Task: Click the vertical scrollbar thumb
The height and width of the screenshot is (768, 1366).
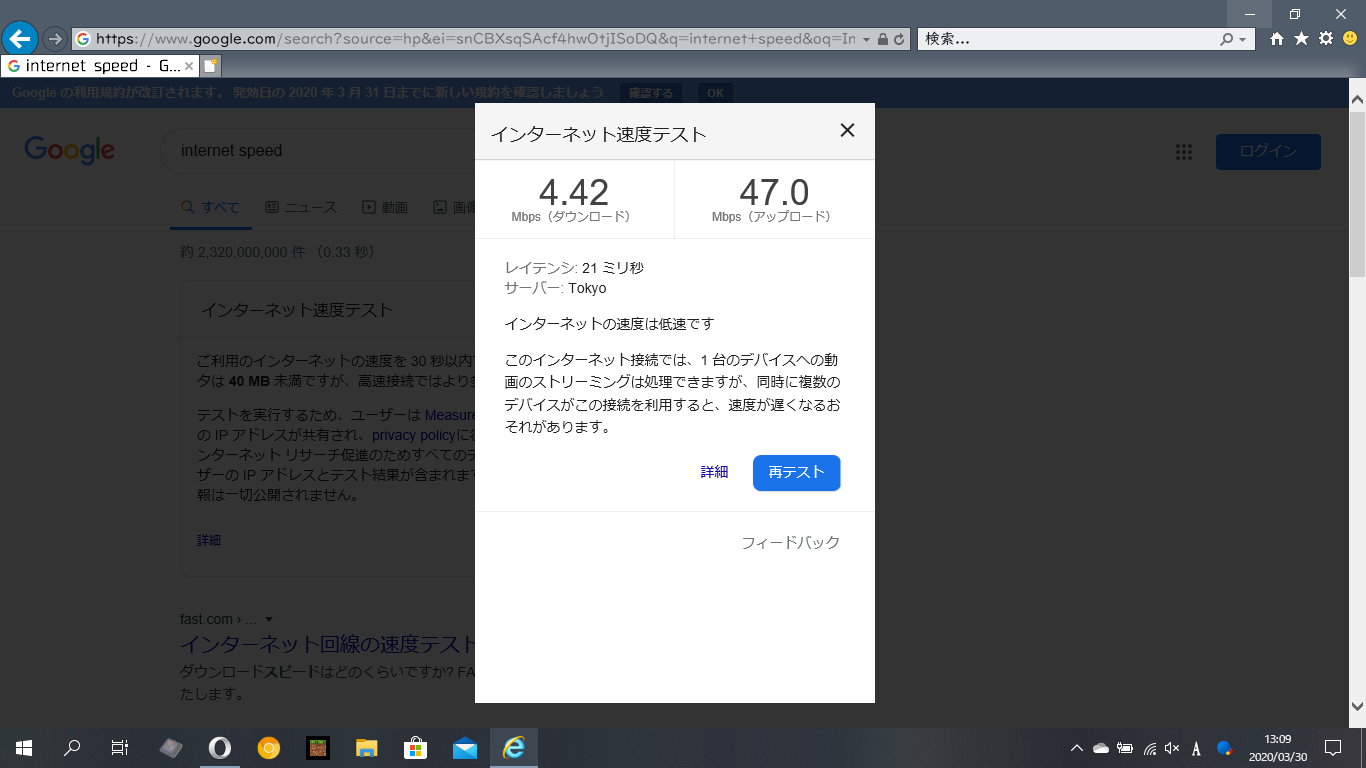Action: 1357,194
